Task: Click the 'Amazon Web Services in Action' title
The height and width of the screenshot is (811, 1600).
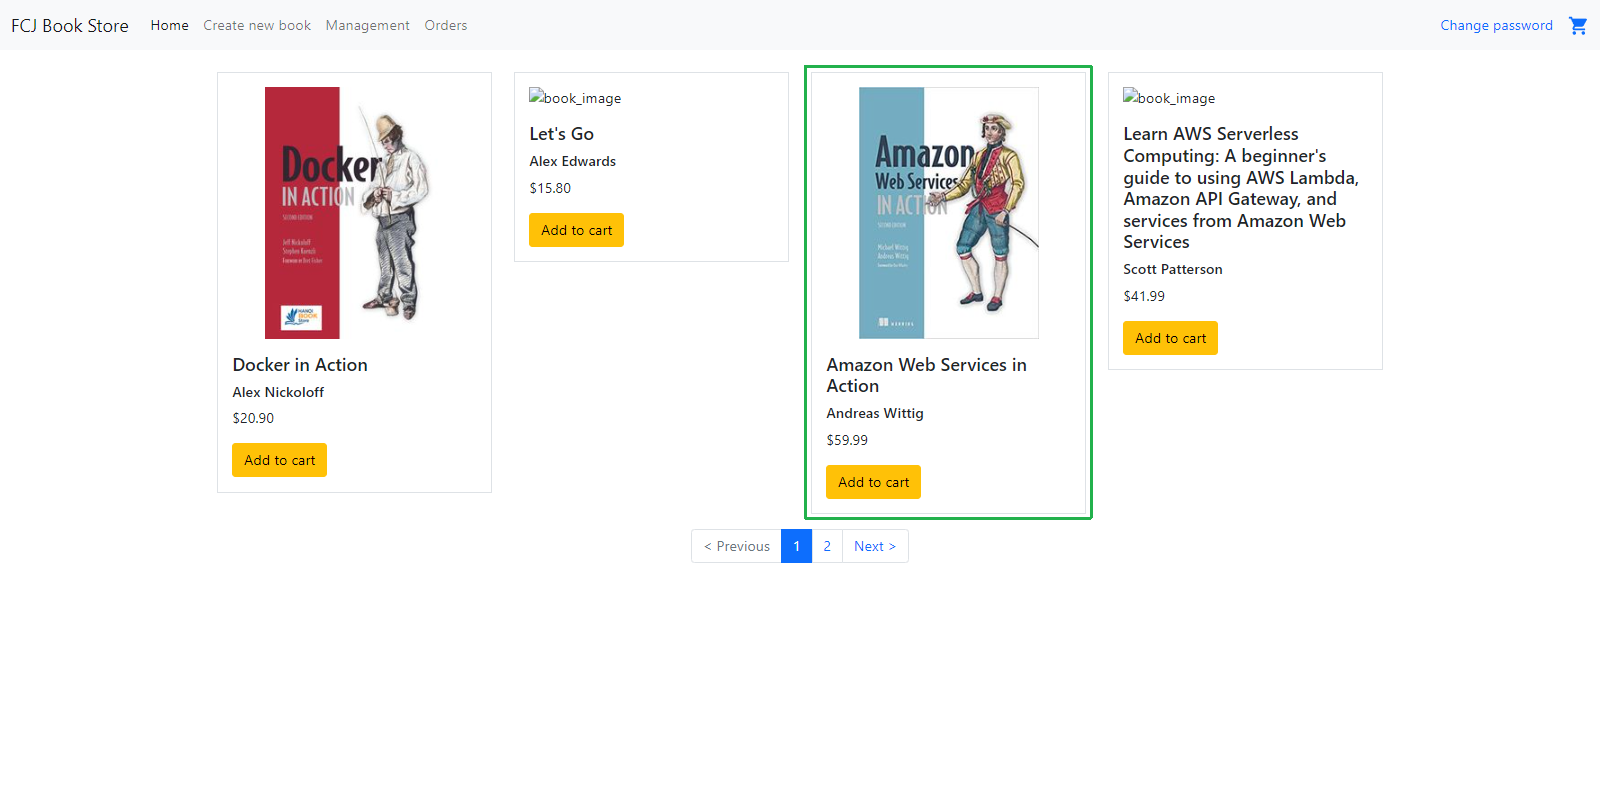Action: [x=926, y=375]
